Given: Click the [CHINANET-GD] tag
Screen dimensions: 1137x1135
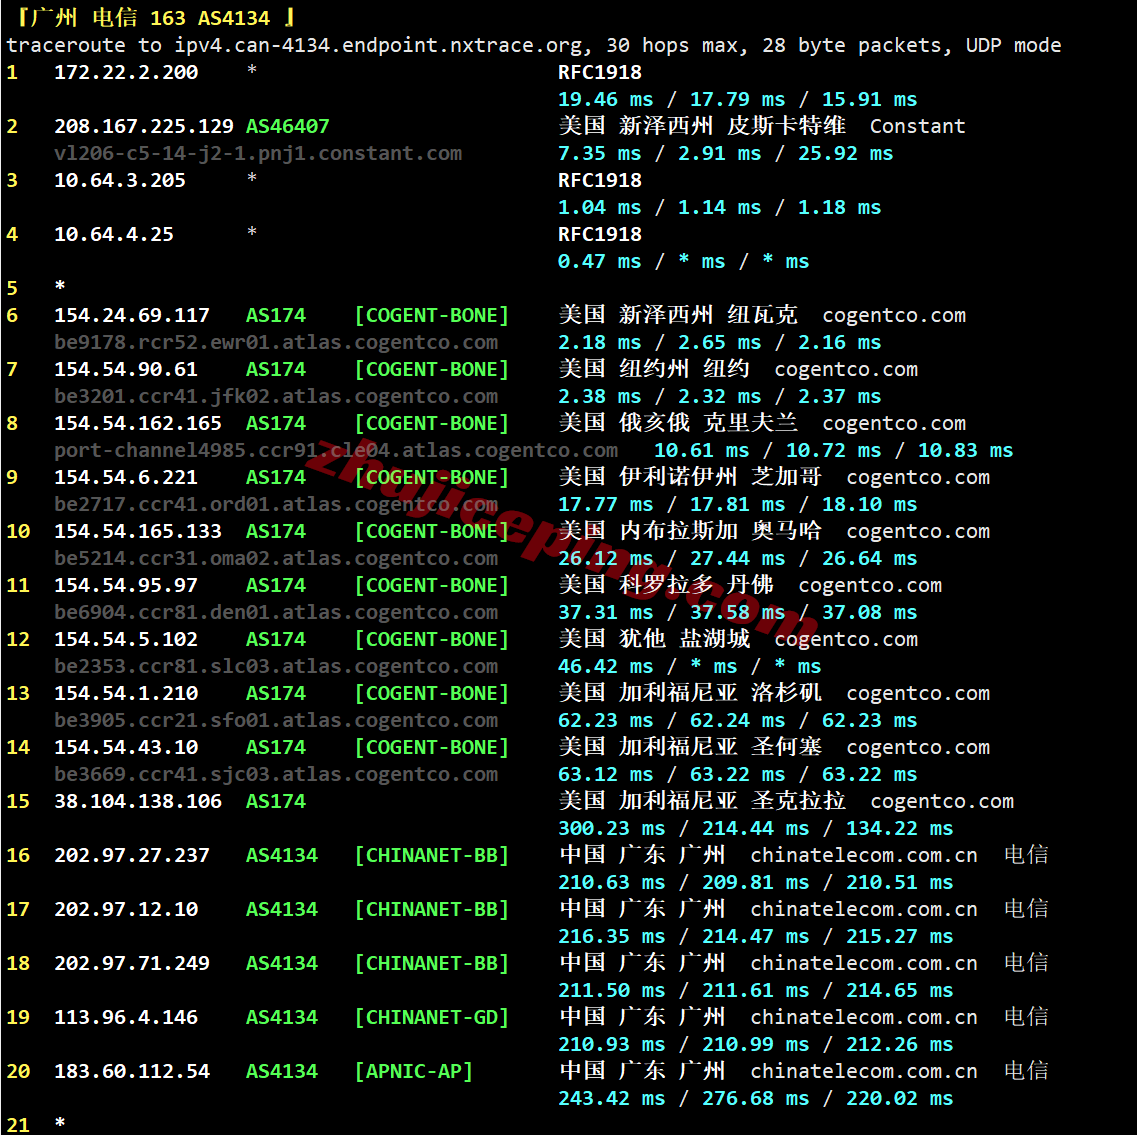Looking at the screenshot, I should (x=431, y=1018).
